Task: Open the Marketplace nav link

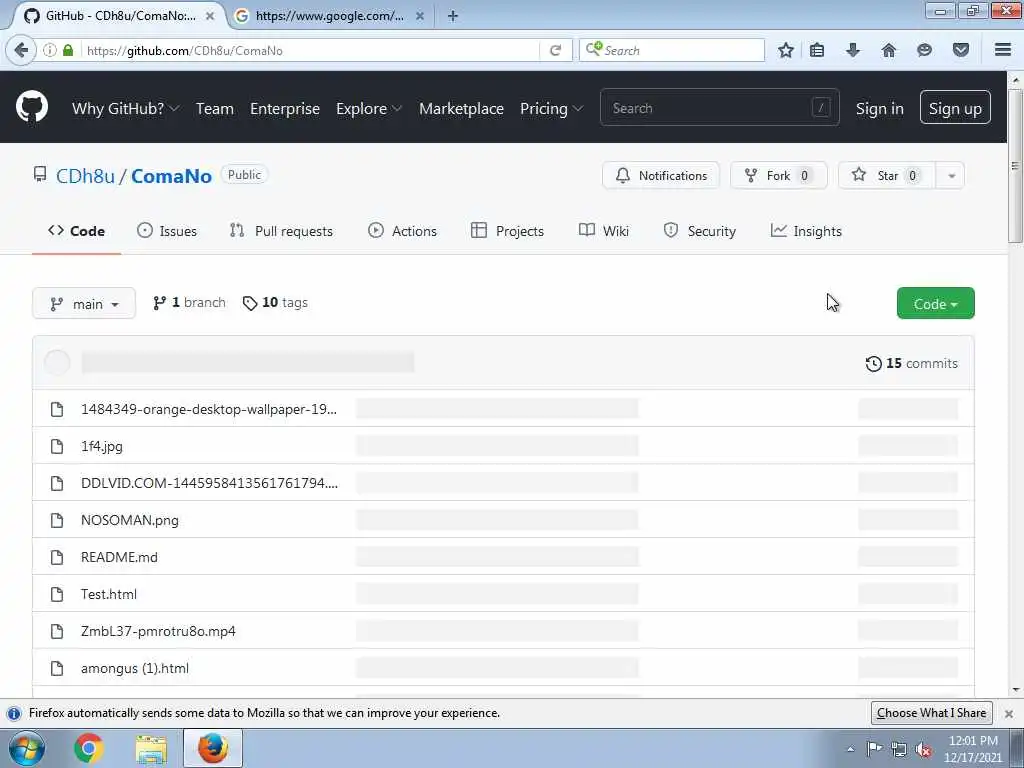Action: 461,108
